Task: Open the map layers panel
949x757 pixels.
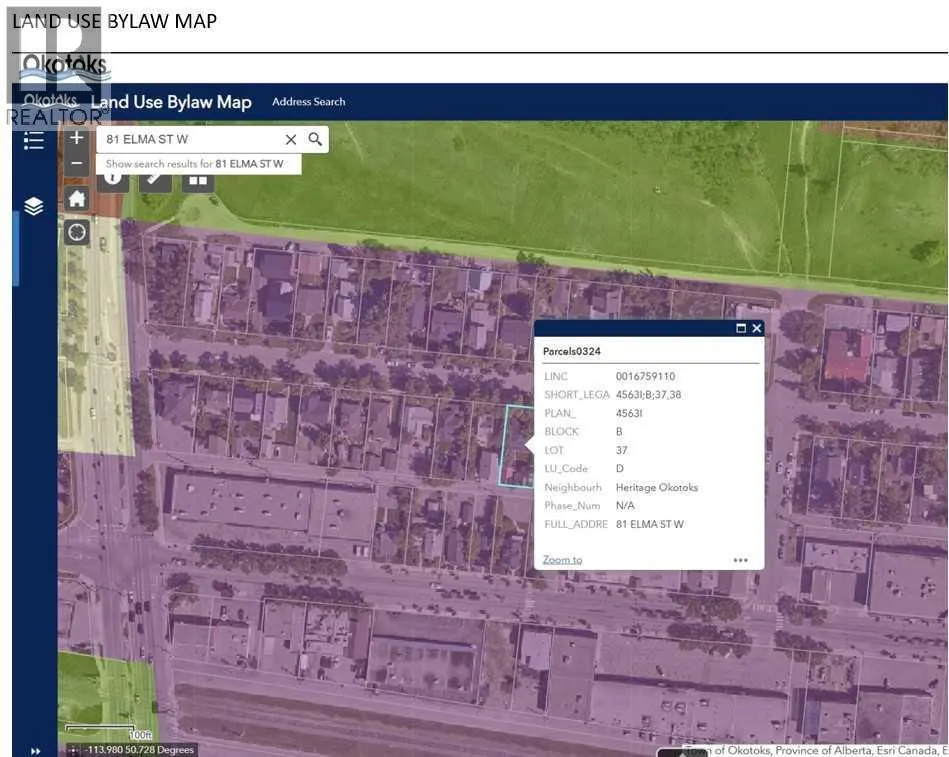Action: [x=34, y=206]
